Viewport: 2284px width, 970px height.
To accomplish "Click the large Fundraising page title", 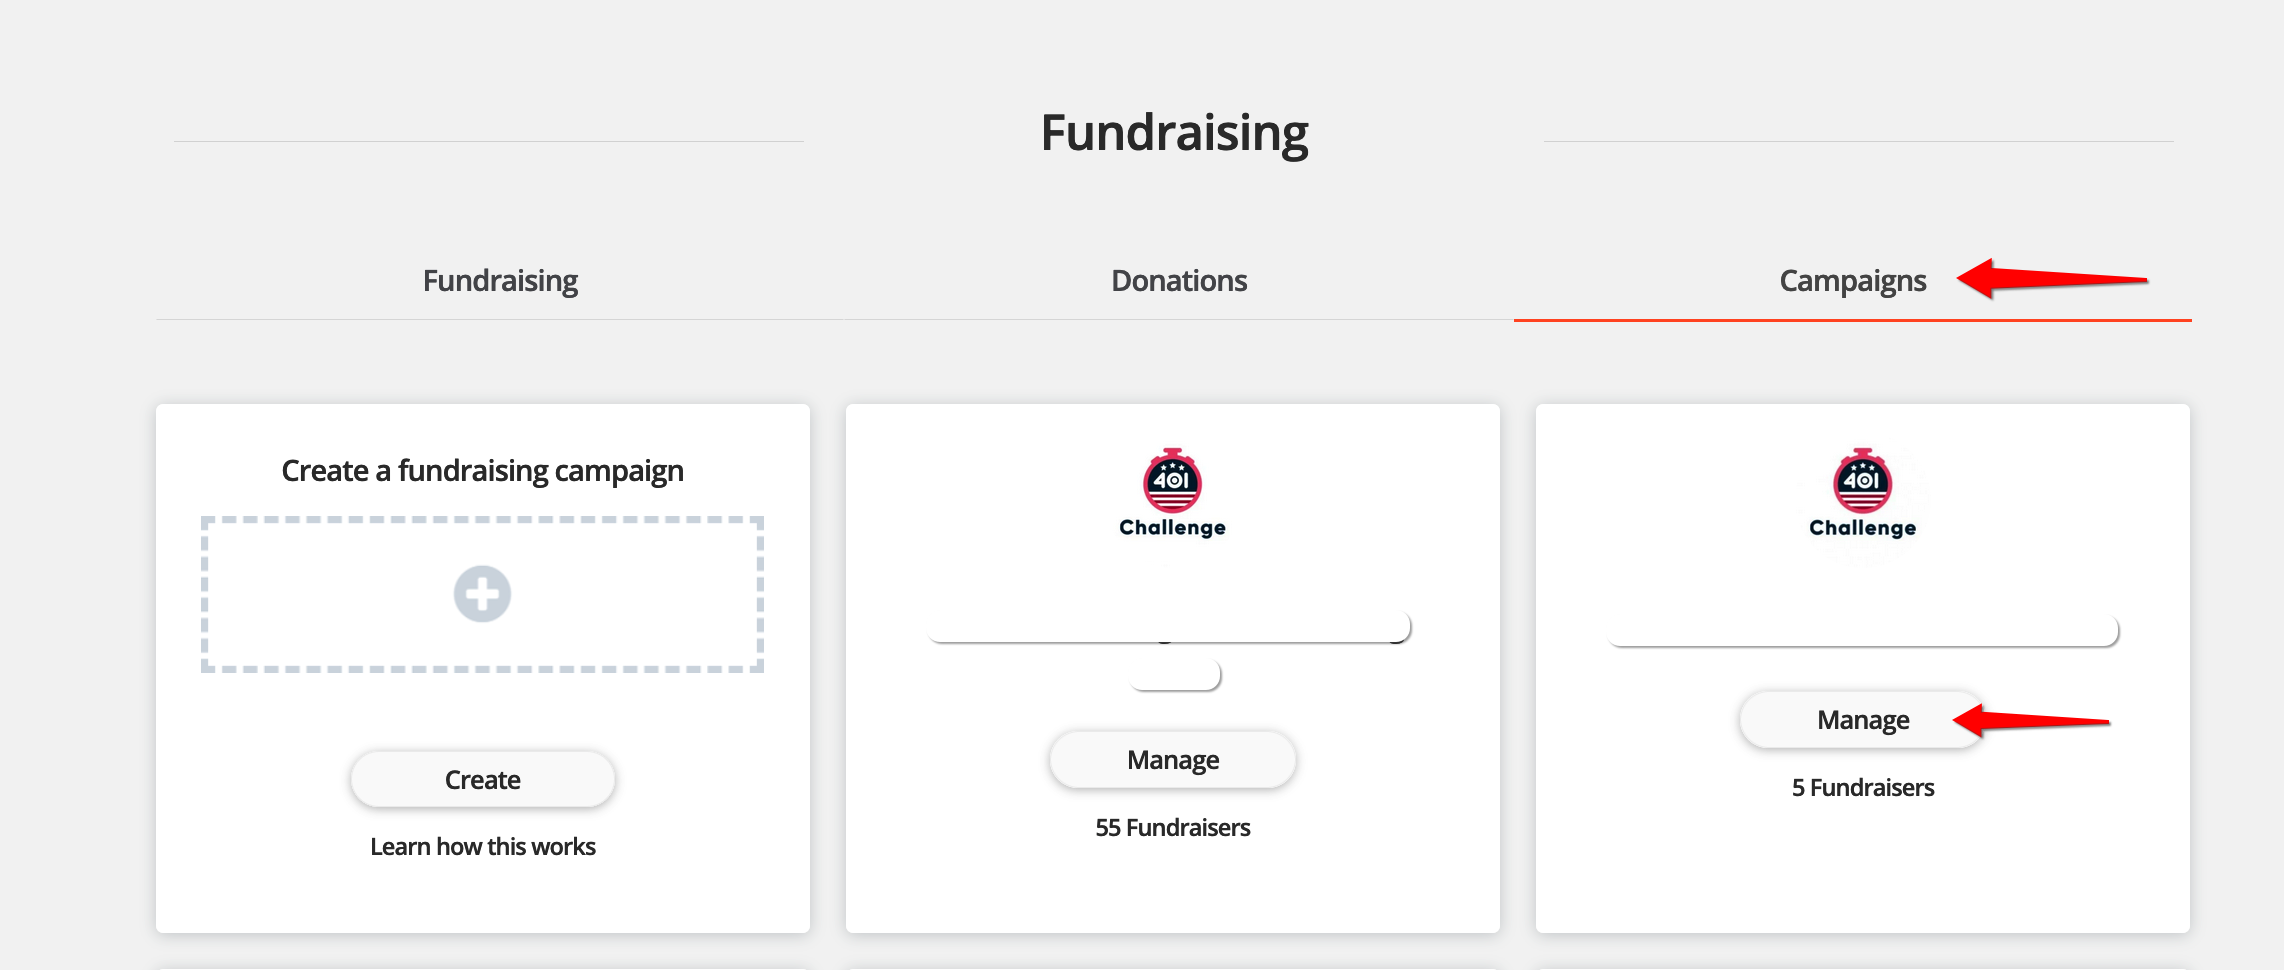I will tap(1174, 133).
